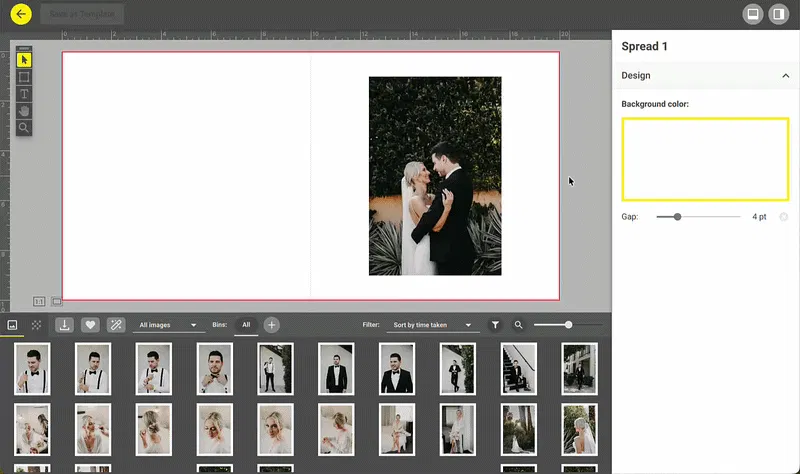This screenshot has width=800, height=474.
Task: Select thumbnail of bride having makeup applied
Action: point(93,430)
